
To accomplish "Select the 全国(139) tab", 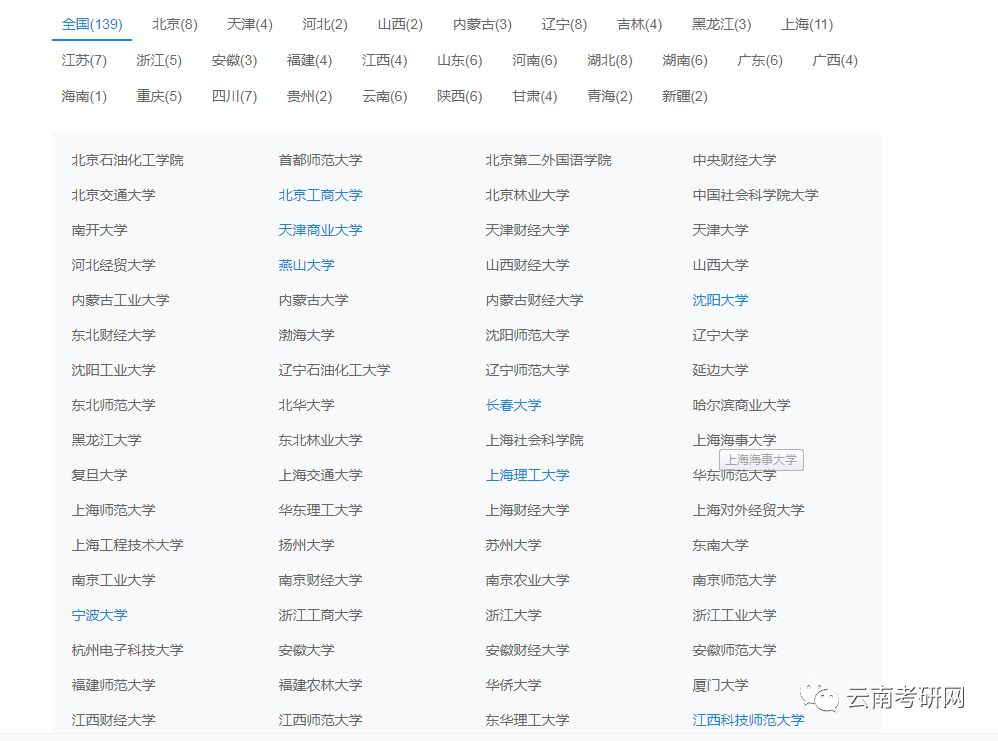I will point(92,24).
